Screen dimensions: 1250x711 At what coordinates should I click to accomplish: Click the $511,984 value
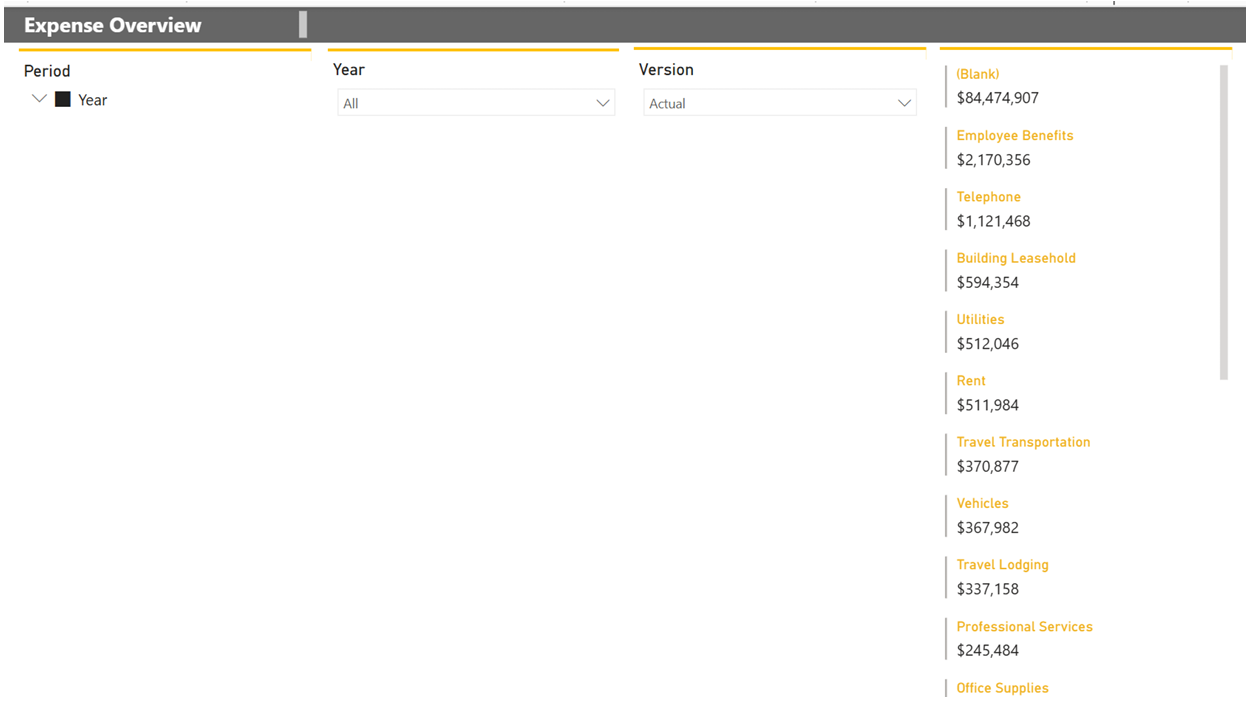point(988,405)
